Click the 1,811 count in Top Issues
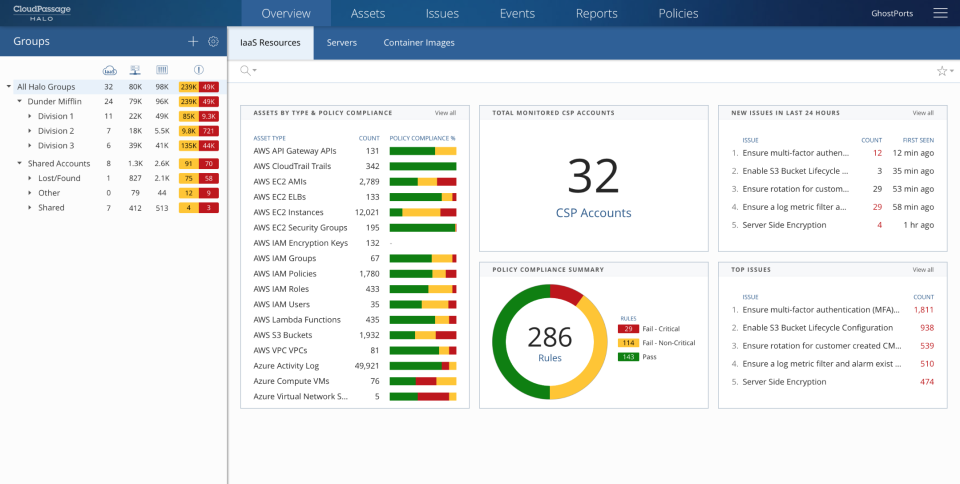Image resolution: width=960 pixels, height=484 pixels. (923, 310)
